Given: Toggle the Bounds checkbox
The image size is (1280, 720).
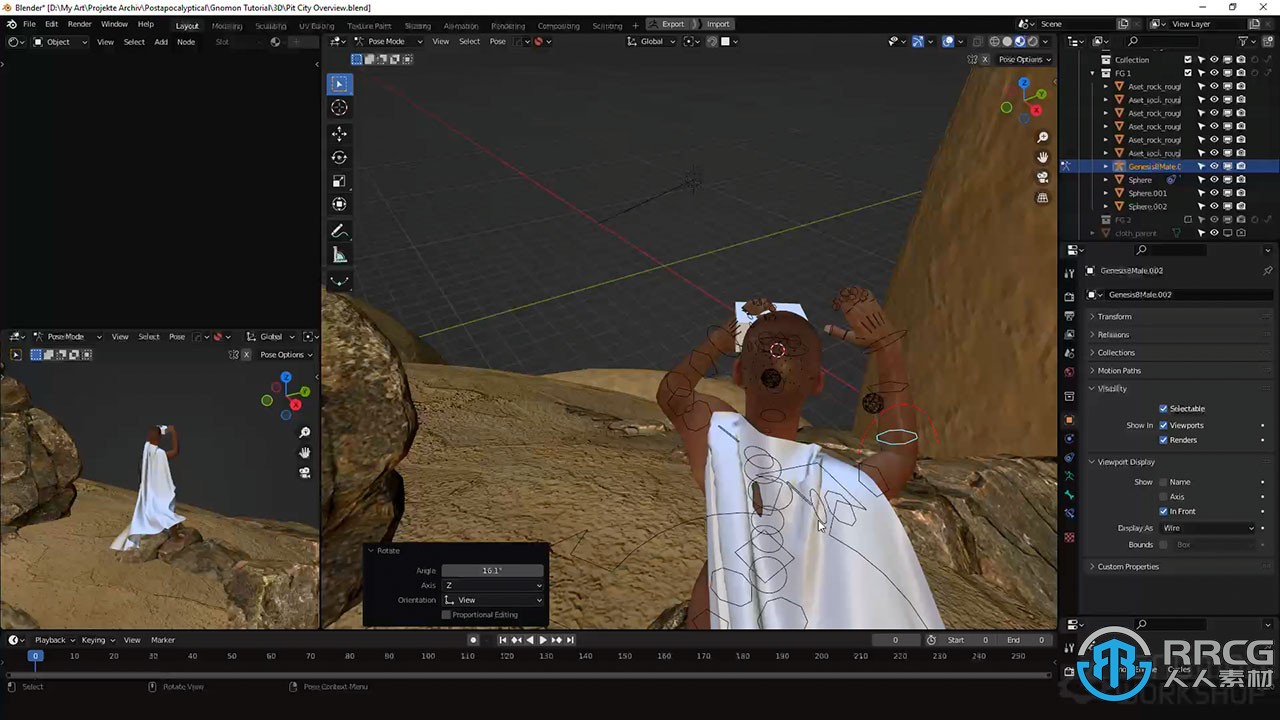Looking at the screenshot, I should point(1163,545).
